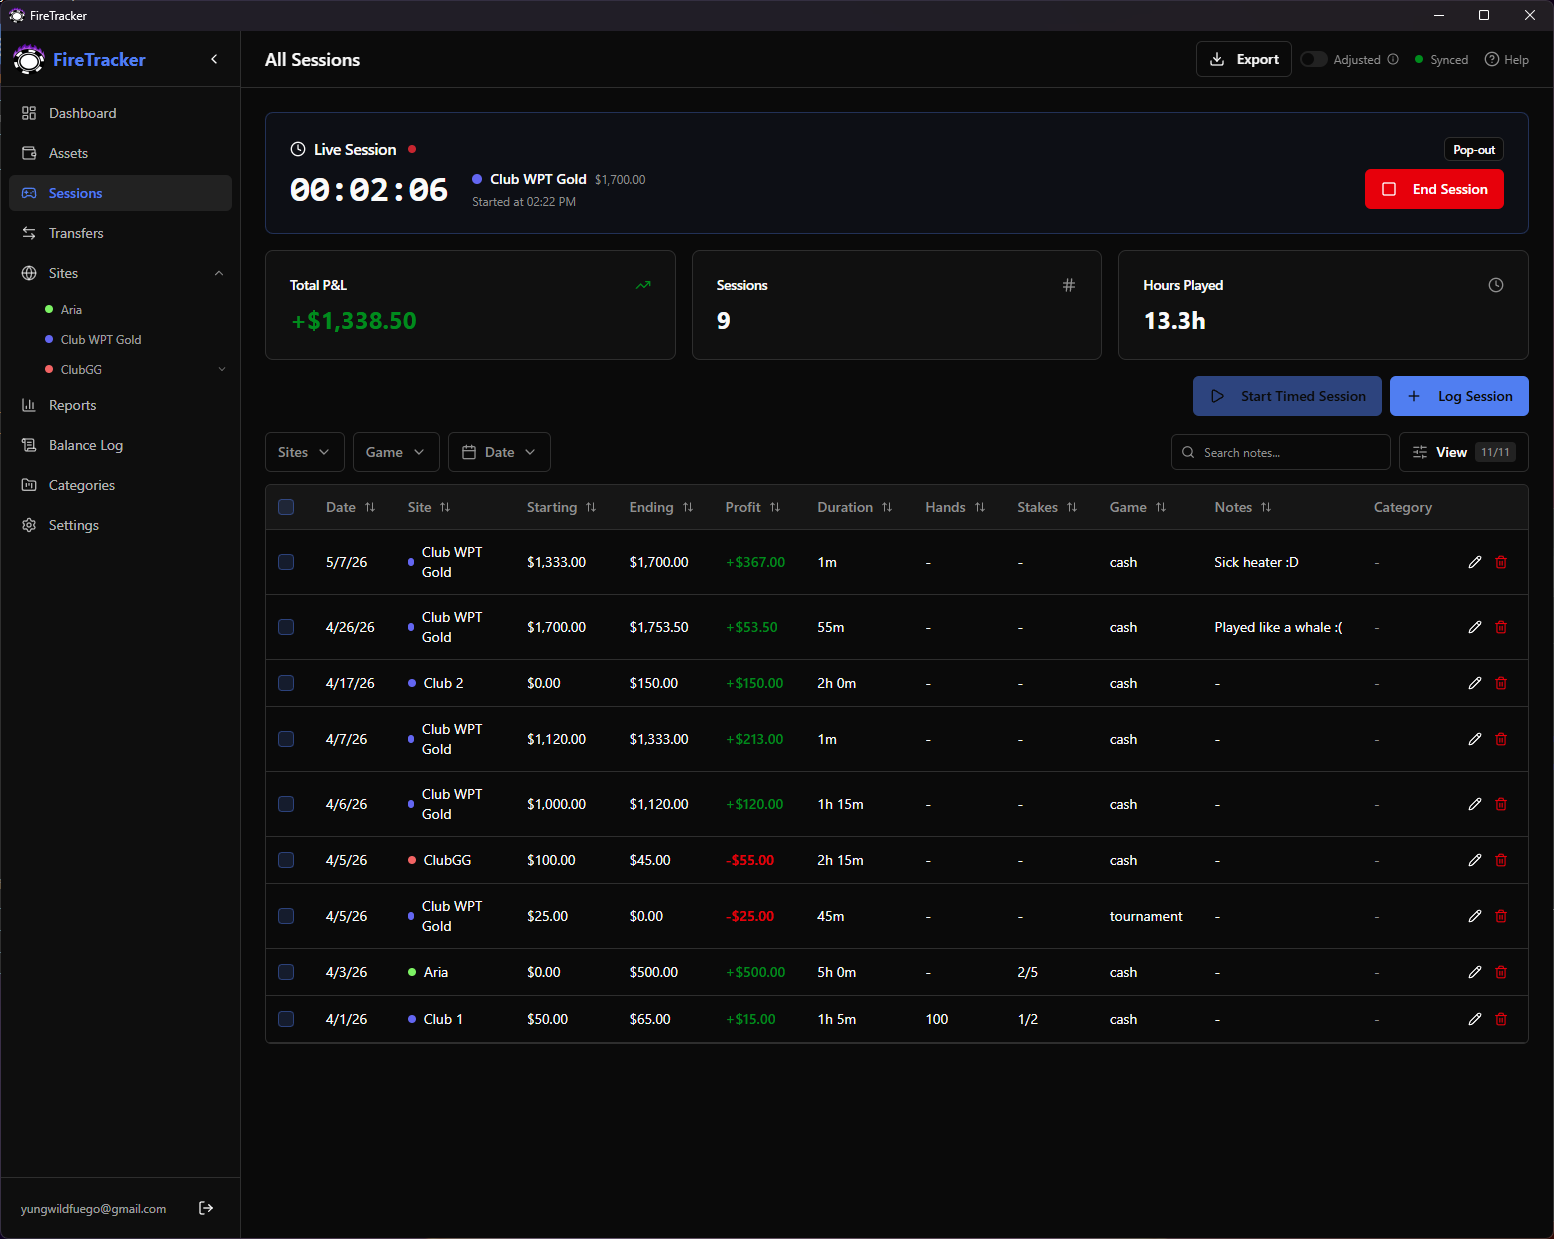
Task: Focus the Search notes input field
Action: coord(1281,452)
